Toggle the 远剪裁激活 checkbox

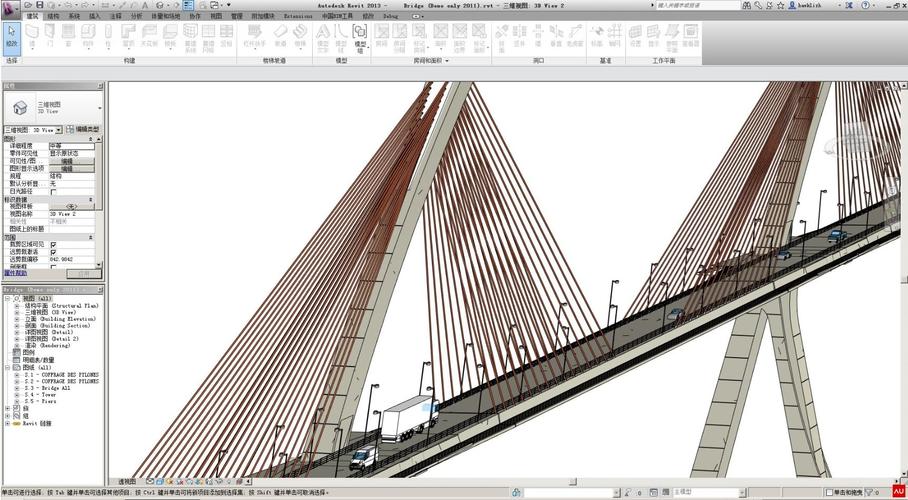coord(53,252)
